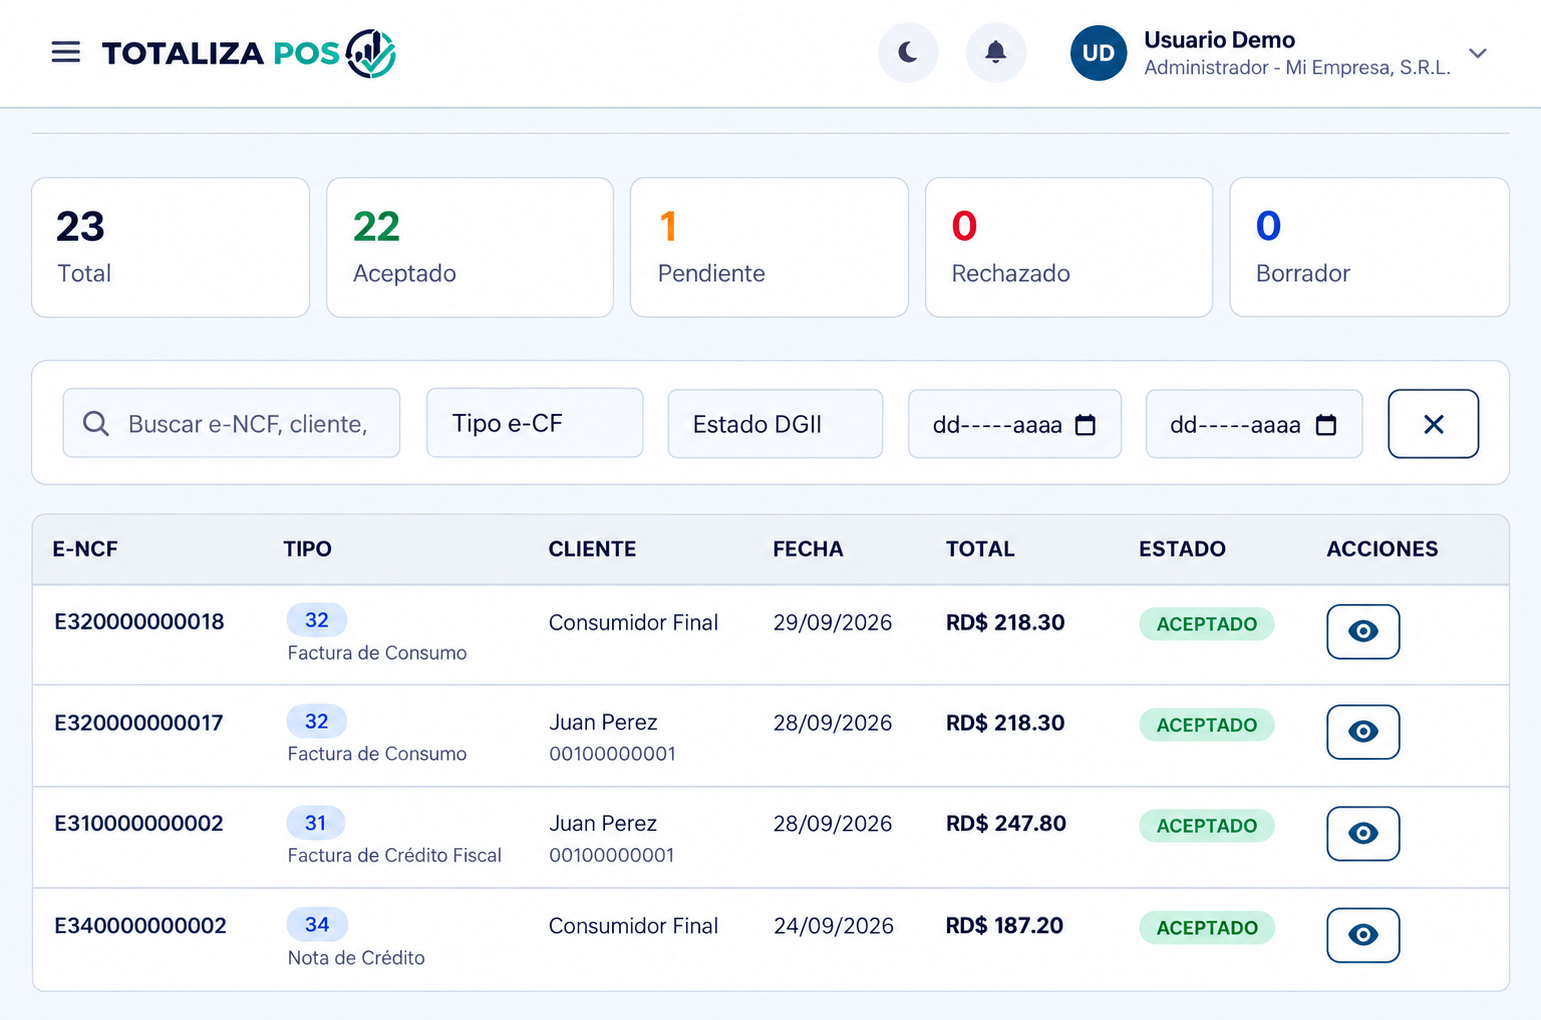Open notifications bell
Image resolution: width=1541 pixels, height=1020 pixels.
tap(995, 52)
